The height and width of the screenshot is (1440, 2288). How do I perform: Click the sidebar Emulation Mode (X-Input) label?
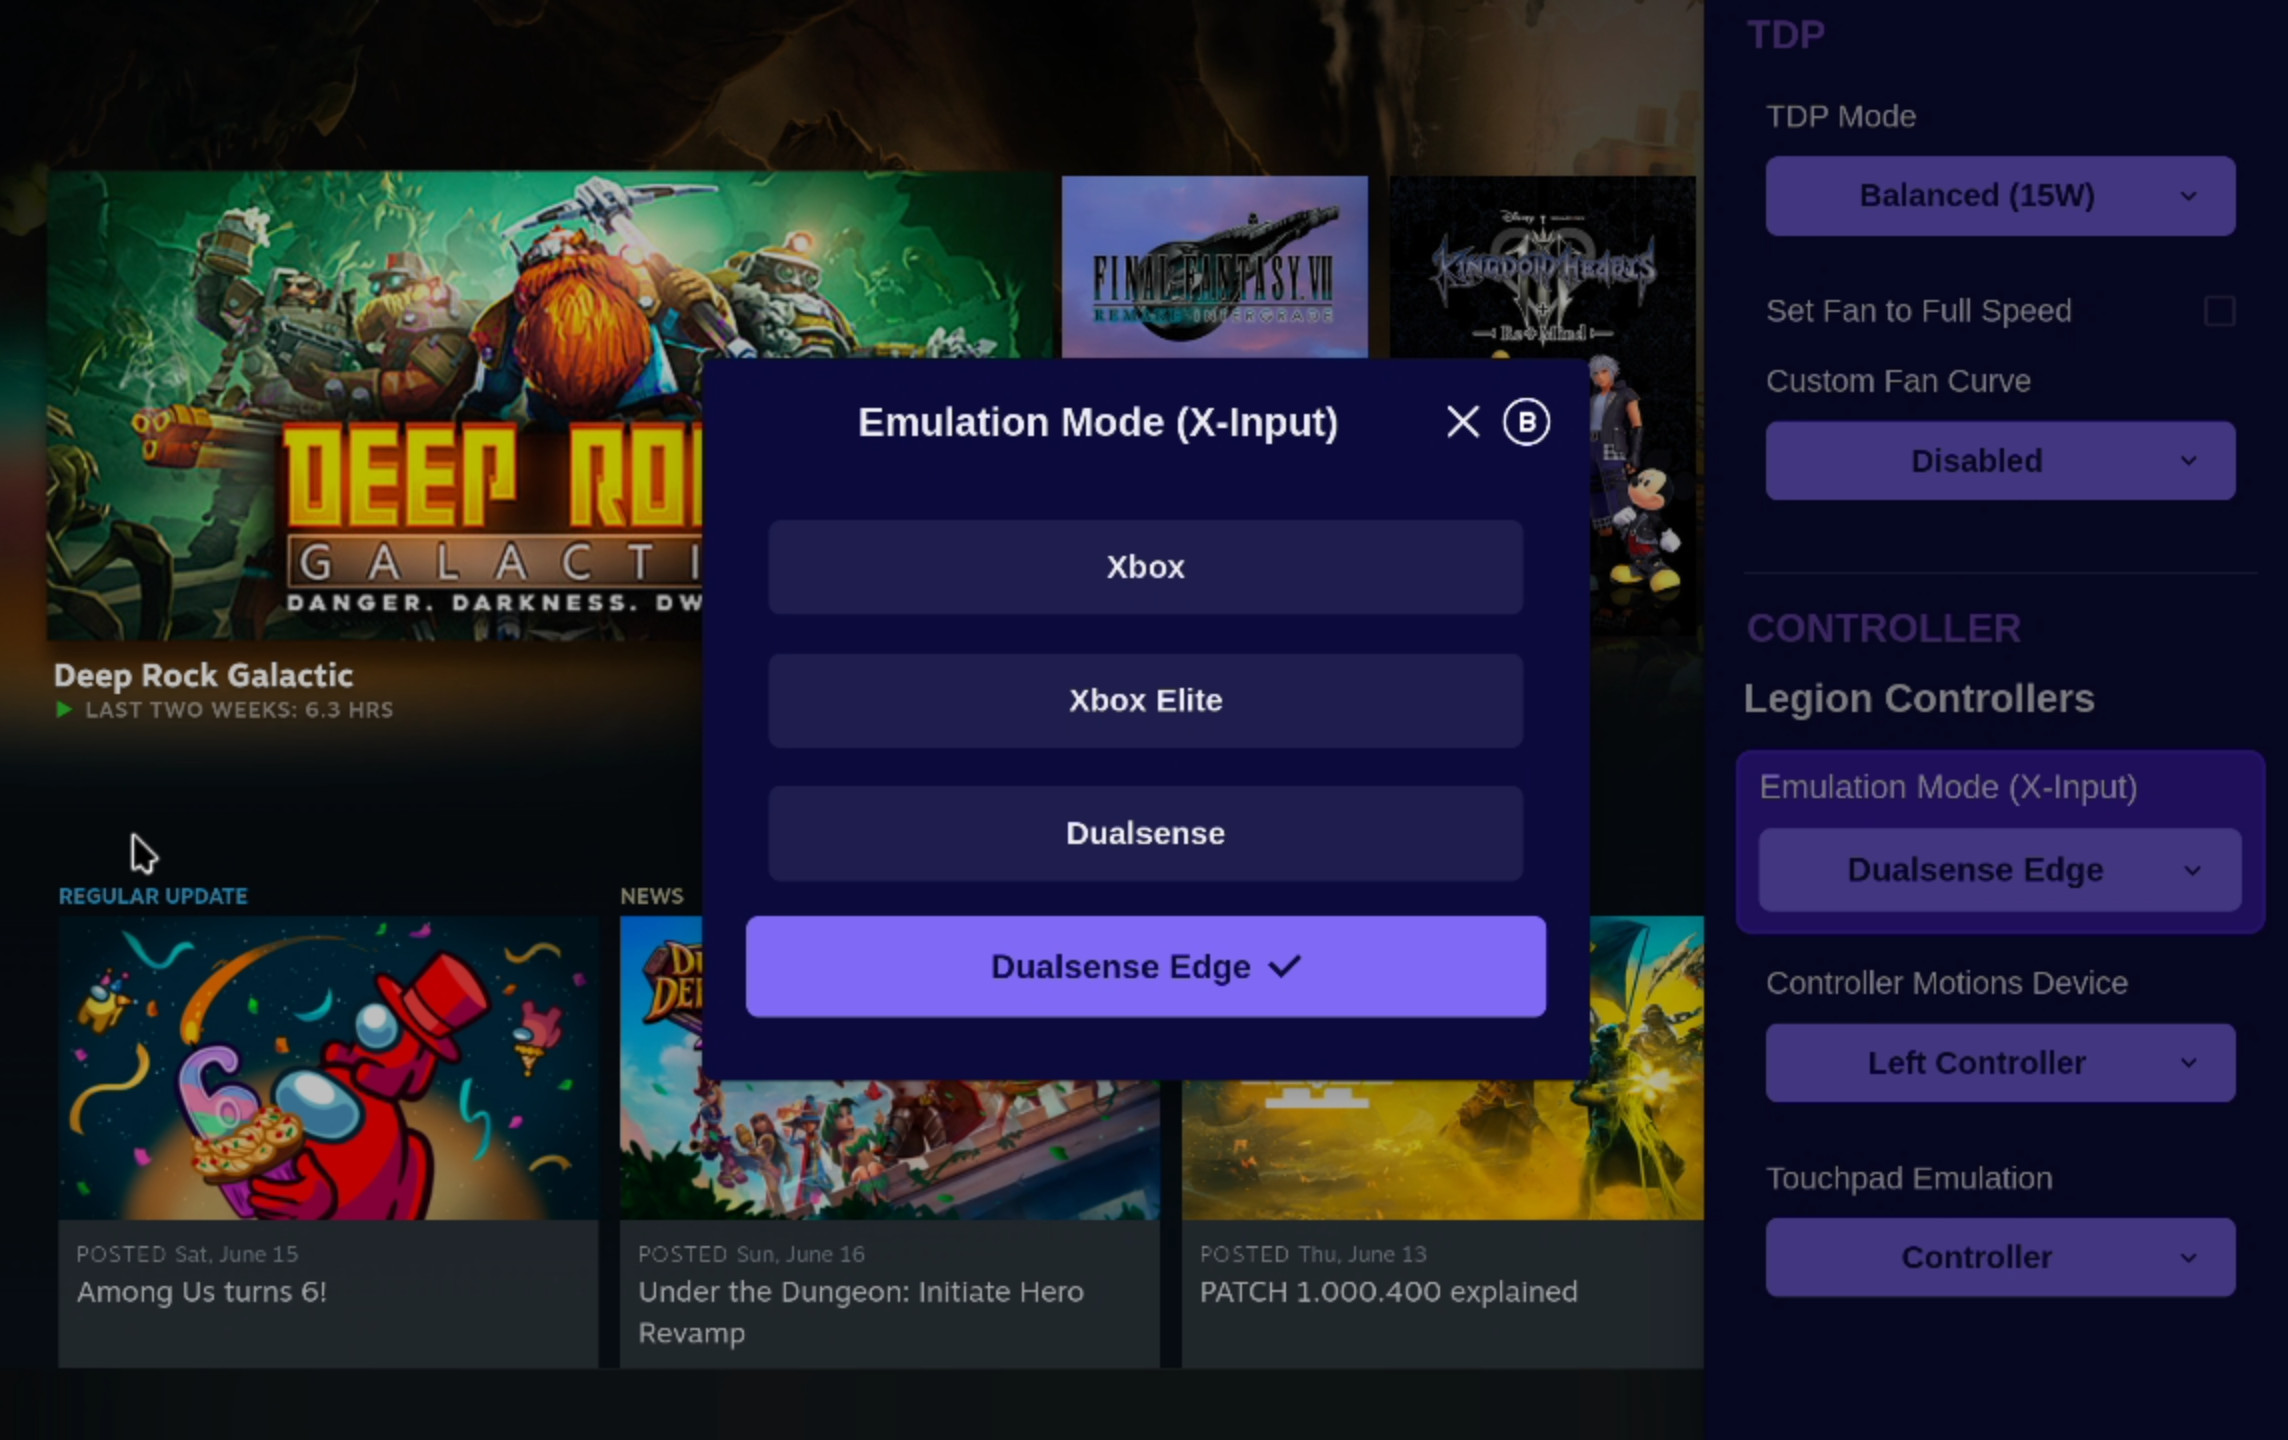pos(1948,788)
